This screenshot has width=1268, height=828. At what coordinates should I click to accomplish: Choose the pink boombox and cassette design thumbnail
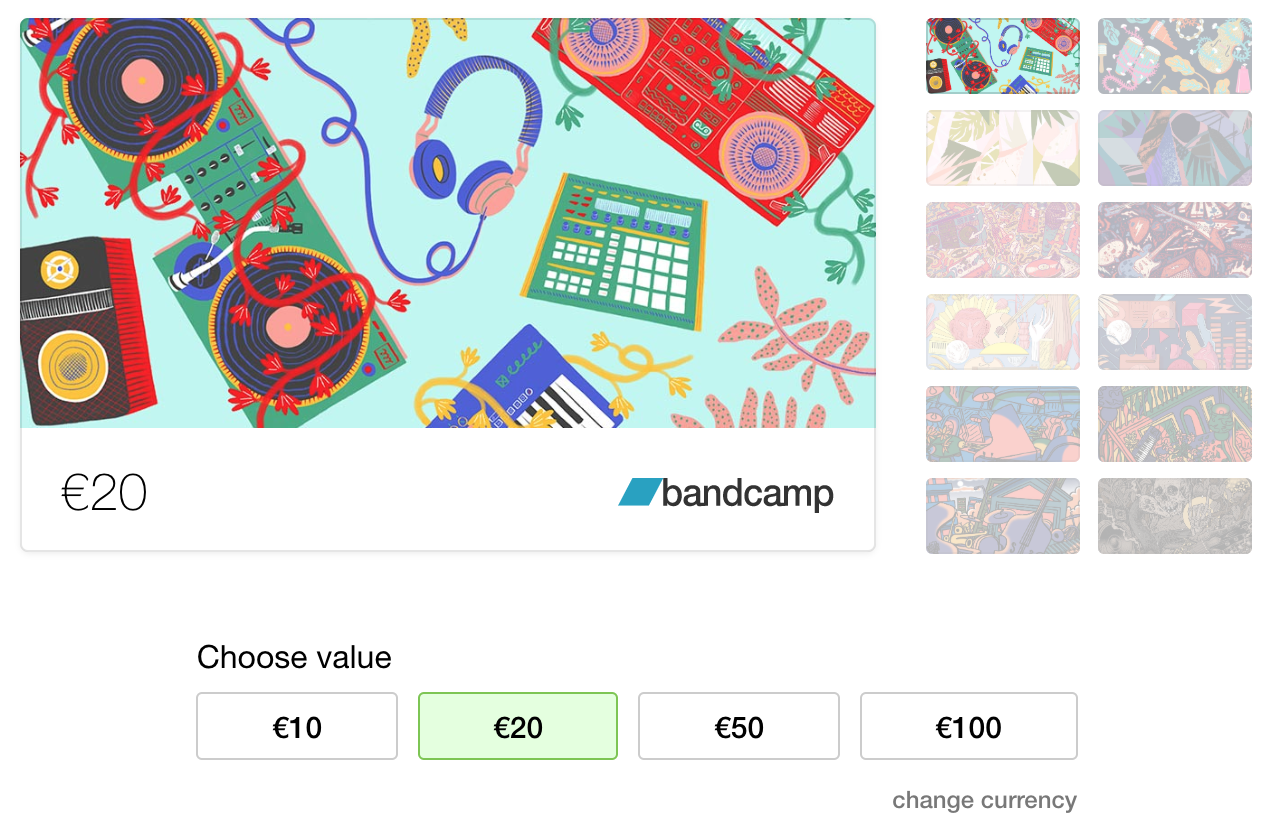[1003, 240]
